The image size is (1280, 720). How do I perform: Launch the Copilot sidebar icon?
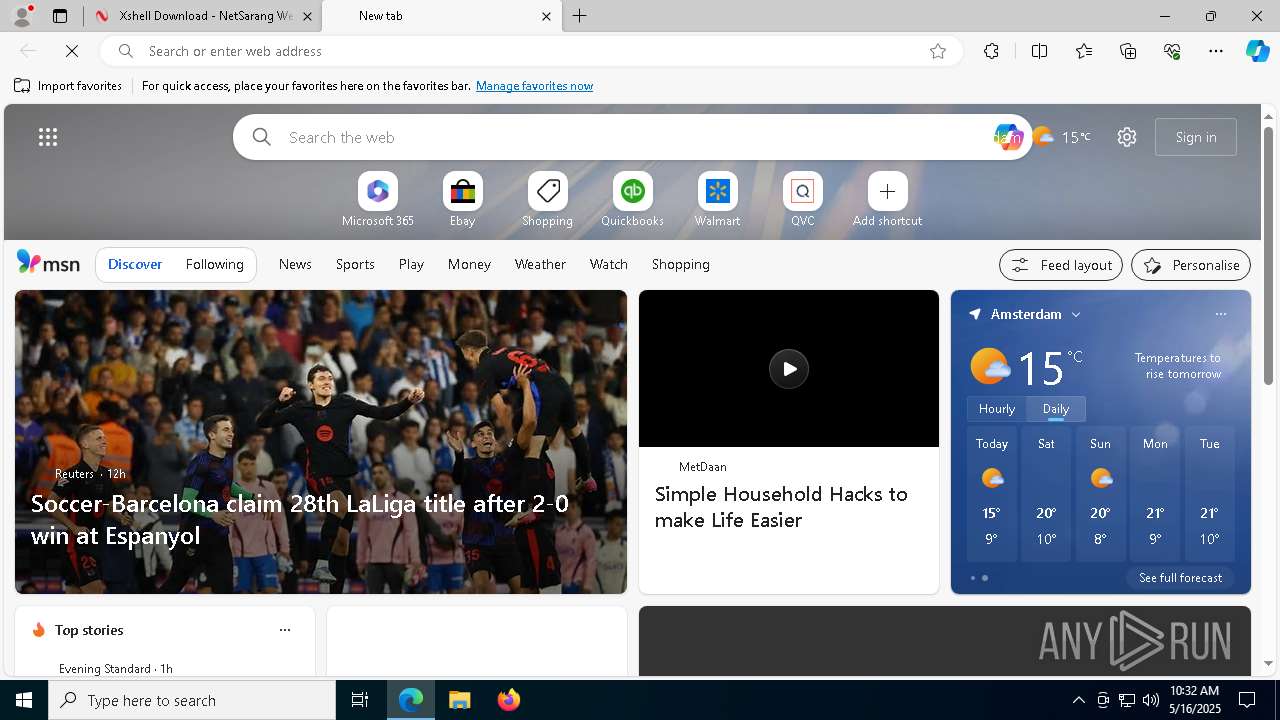(x=1257, y=51)
